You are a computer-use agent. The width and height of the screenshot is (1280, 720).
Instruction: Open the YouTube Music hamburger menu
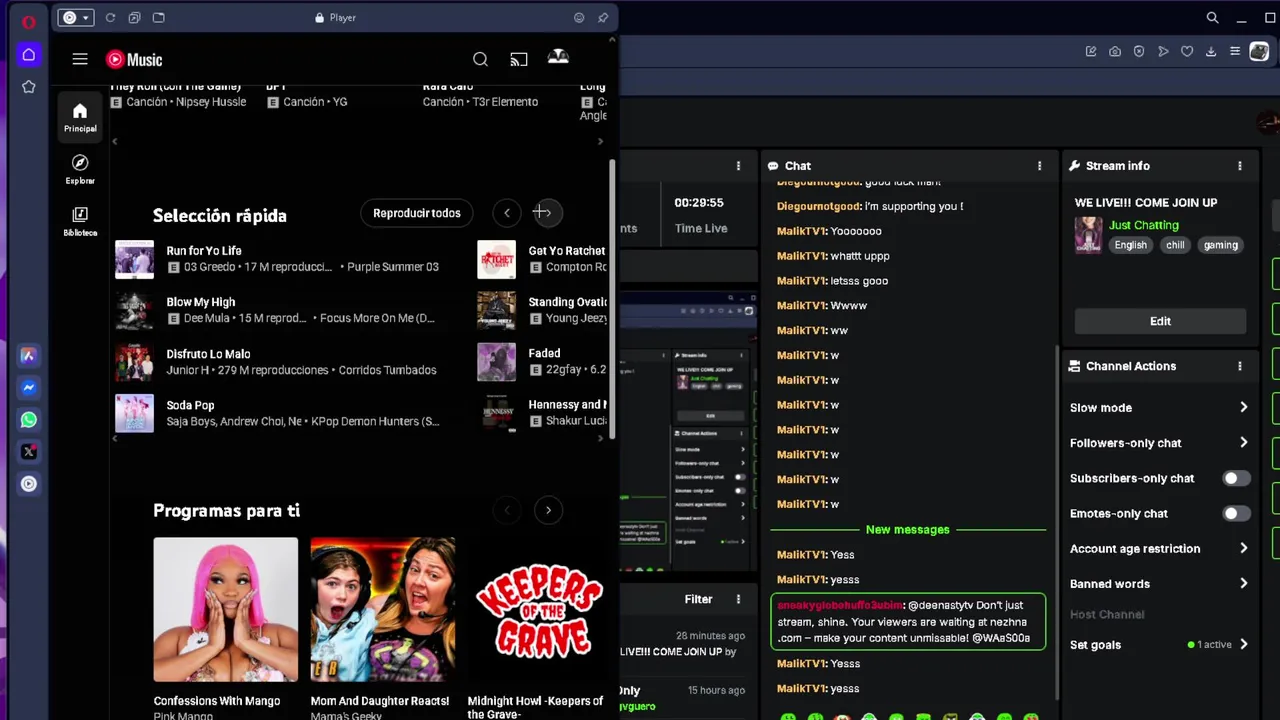tap(80, 59)
